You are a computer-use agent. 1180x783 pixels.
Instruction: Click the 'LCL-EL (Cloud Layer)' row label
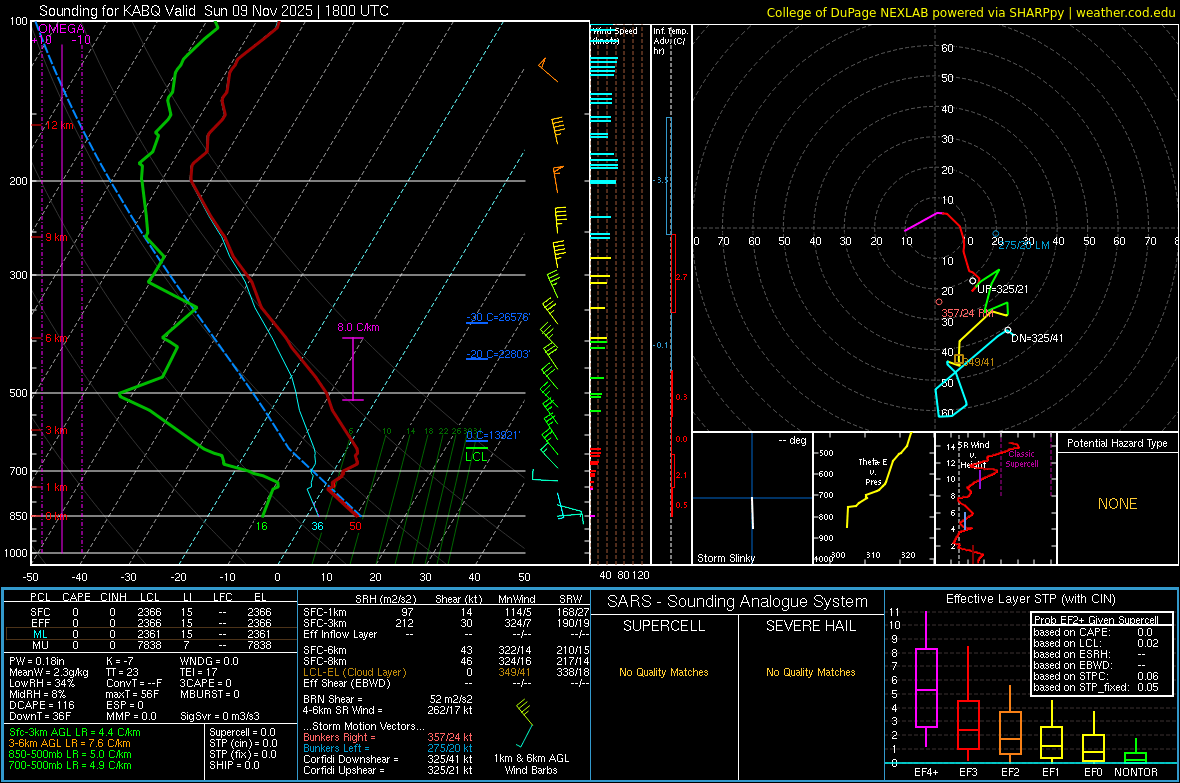(354, 672)
